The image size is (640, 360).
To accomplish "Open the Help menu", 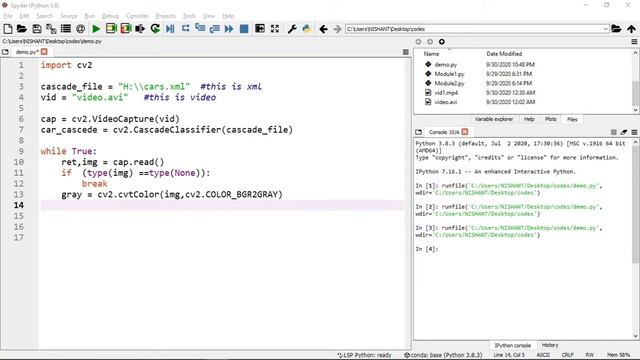I will [228, 16].
